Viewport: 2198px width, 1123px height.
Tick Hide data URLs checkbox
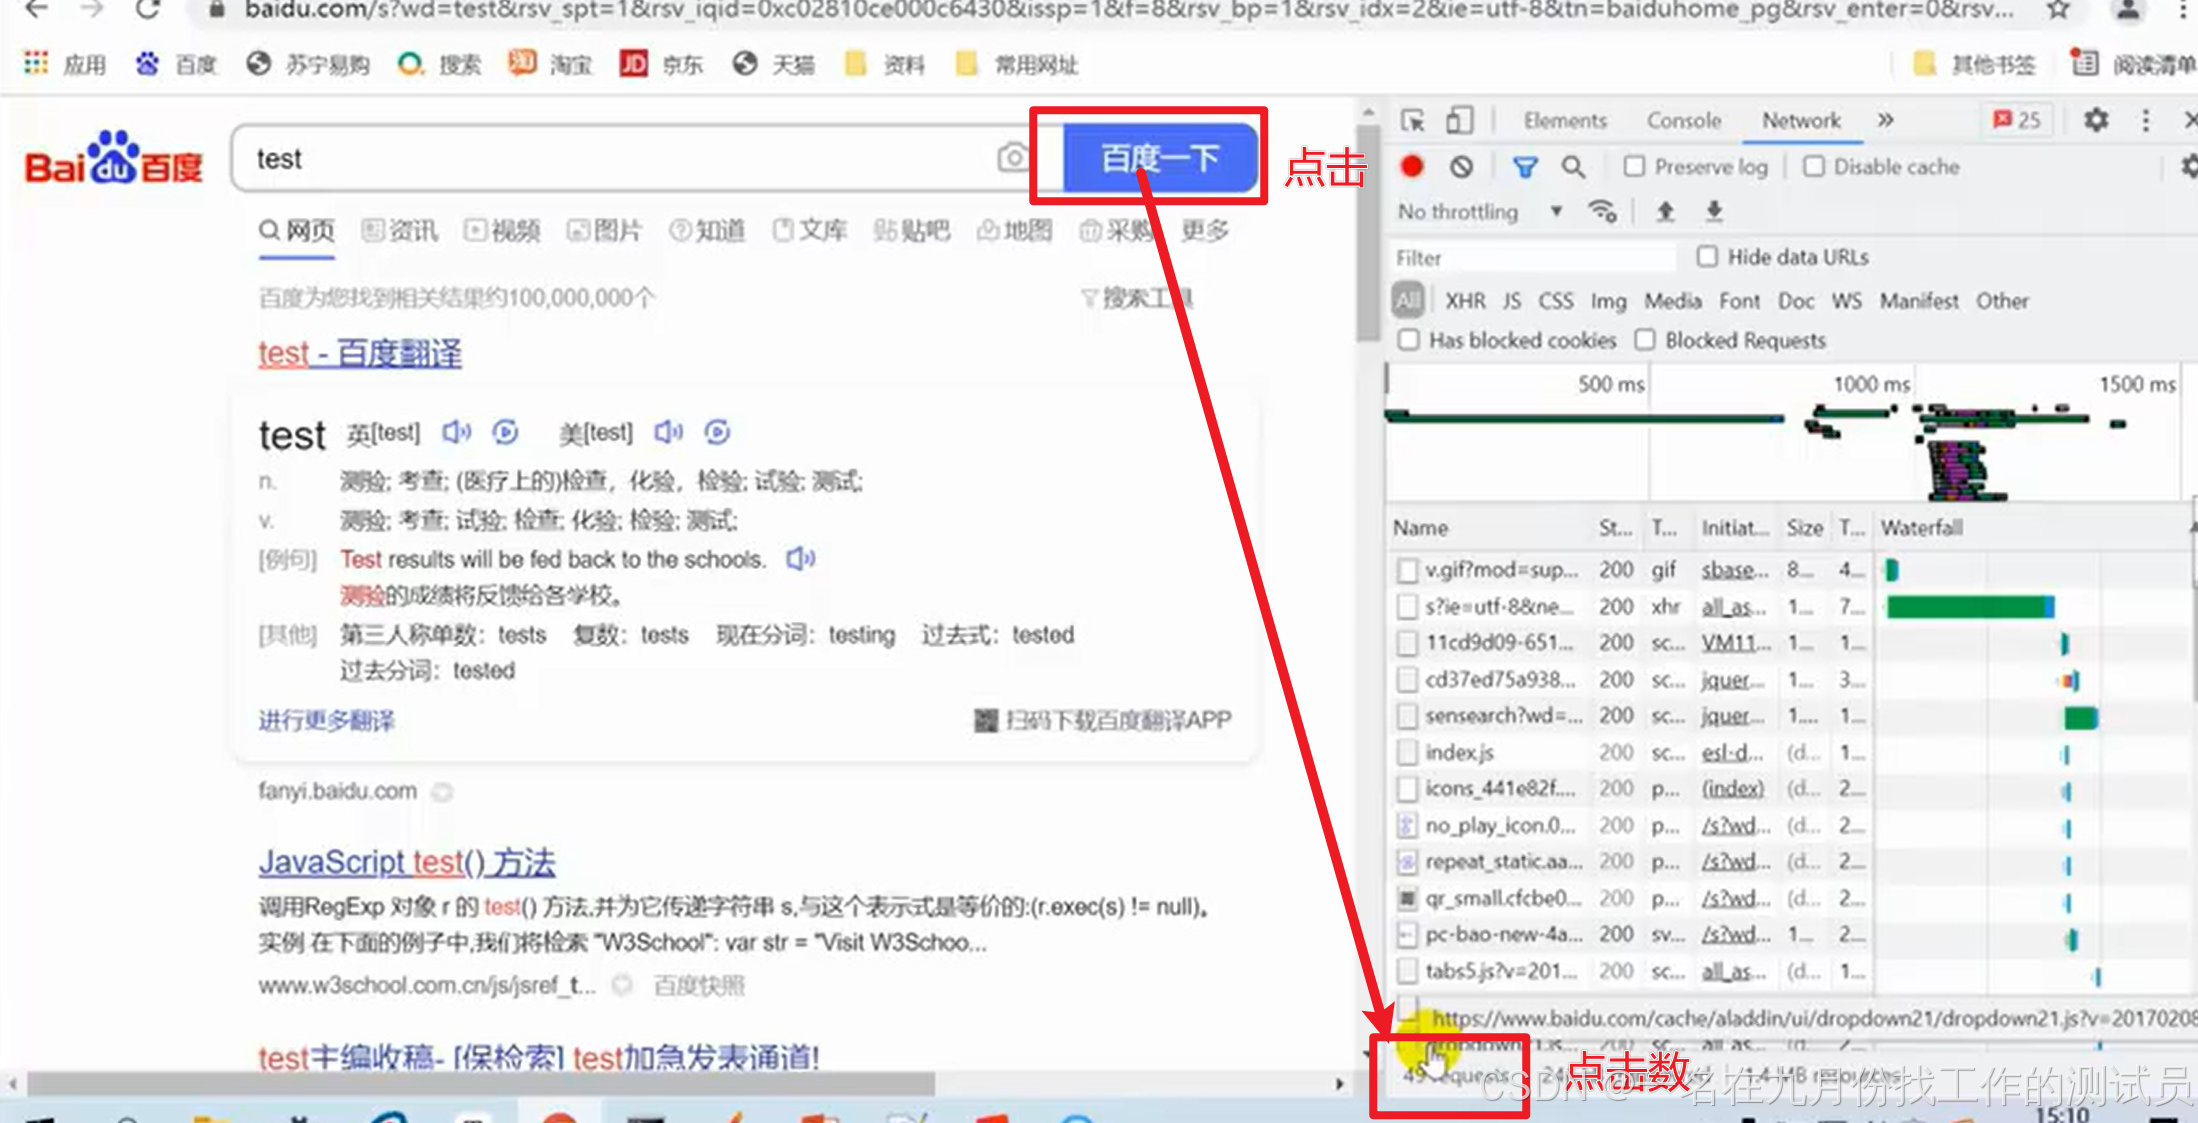click(1707, 257)
